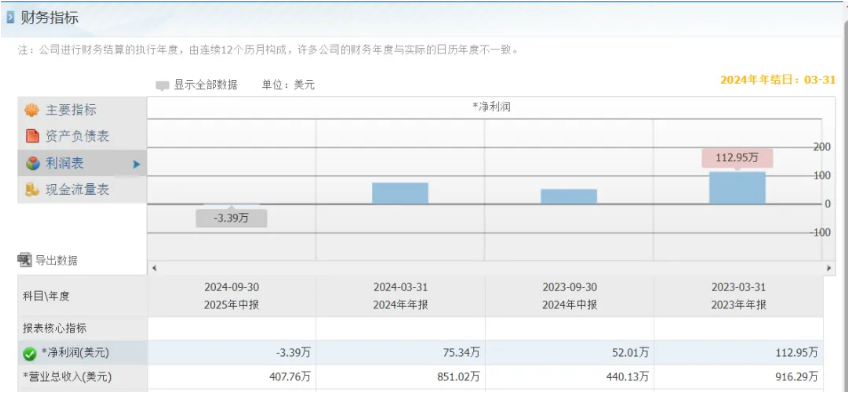This screenshot has height=397, width=851.
Task: Click the -3.39万 chart tooltip label
Action: coord(231,218)
